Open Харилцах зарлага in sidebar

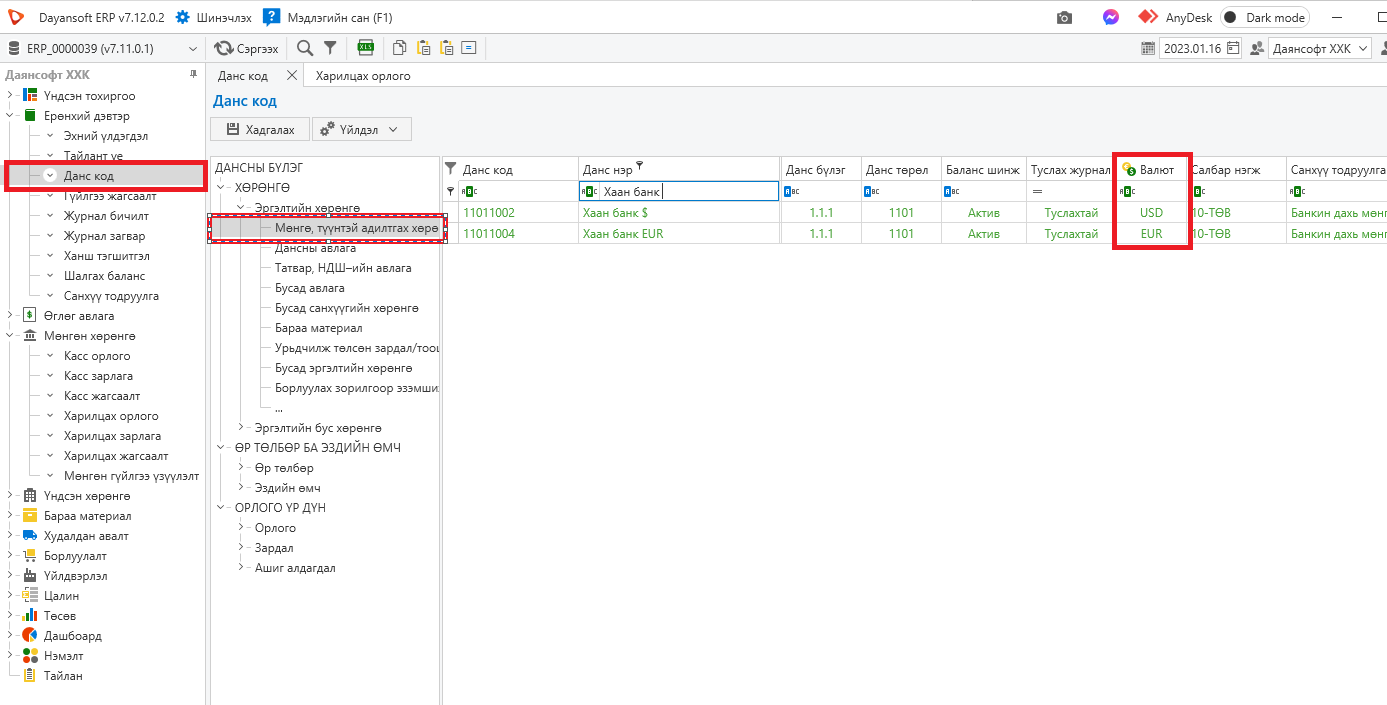tap(112, 436)
